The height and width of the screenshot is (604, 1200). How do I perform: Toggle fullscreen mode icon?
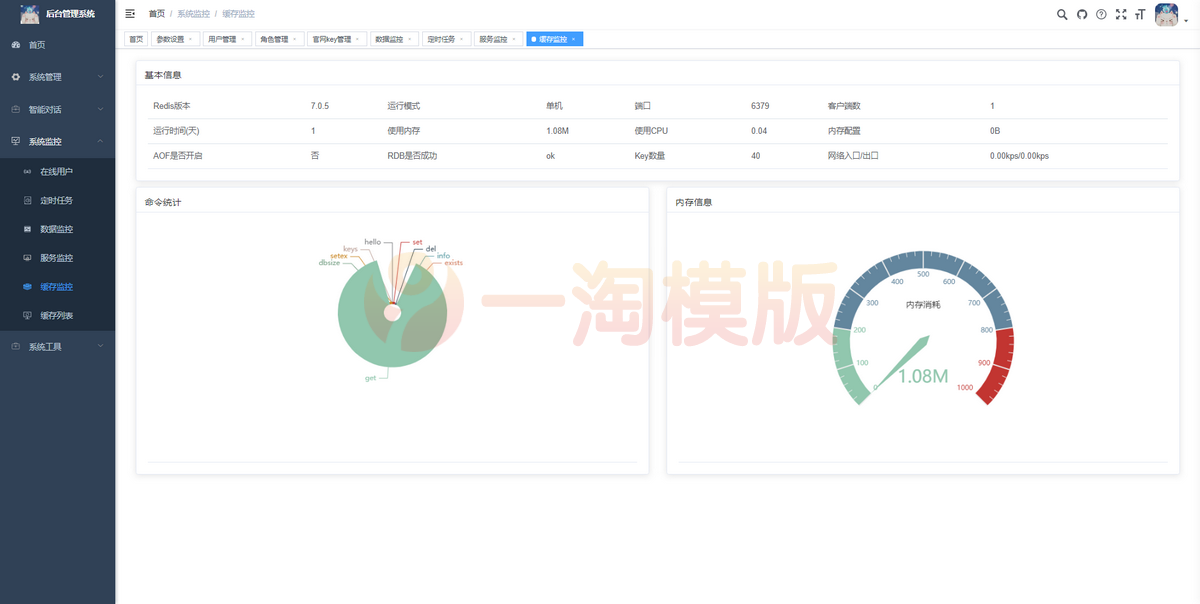click(1121, 14)
